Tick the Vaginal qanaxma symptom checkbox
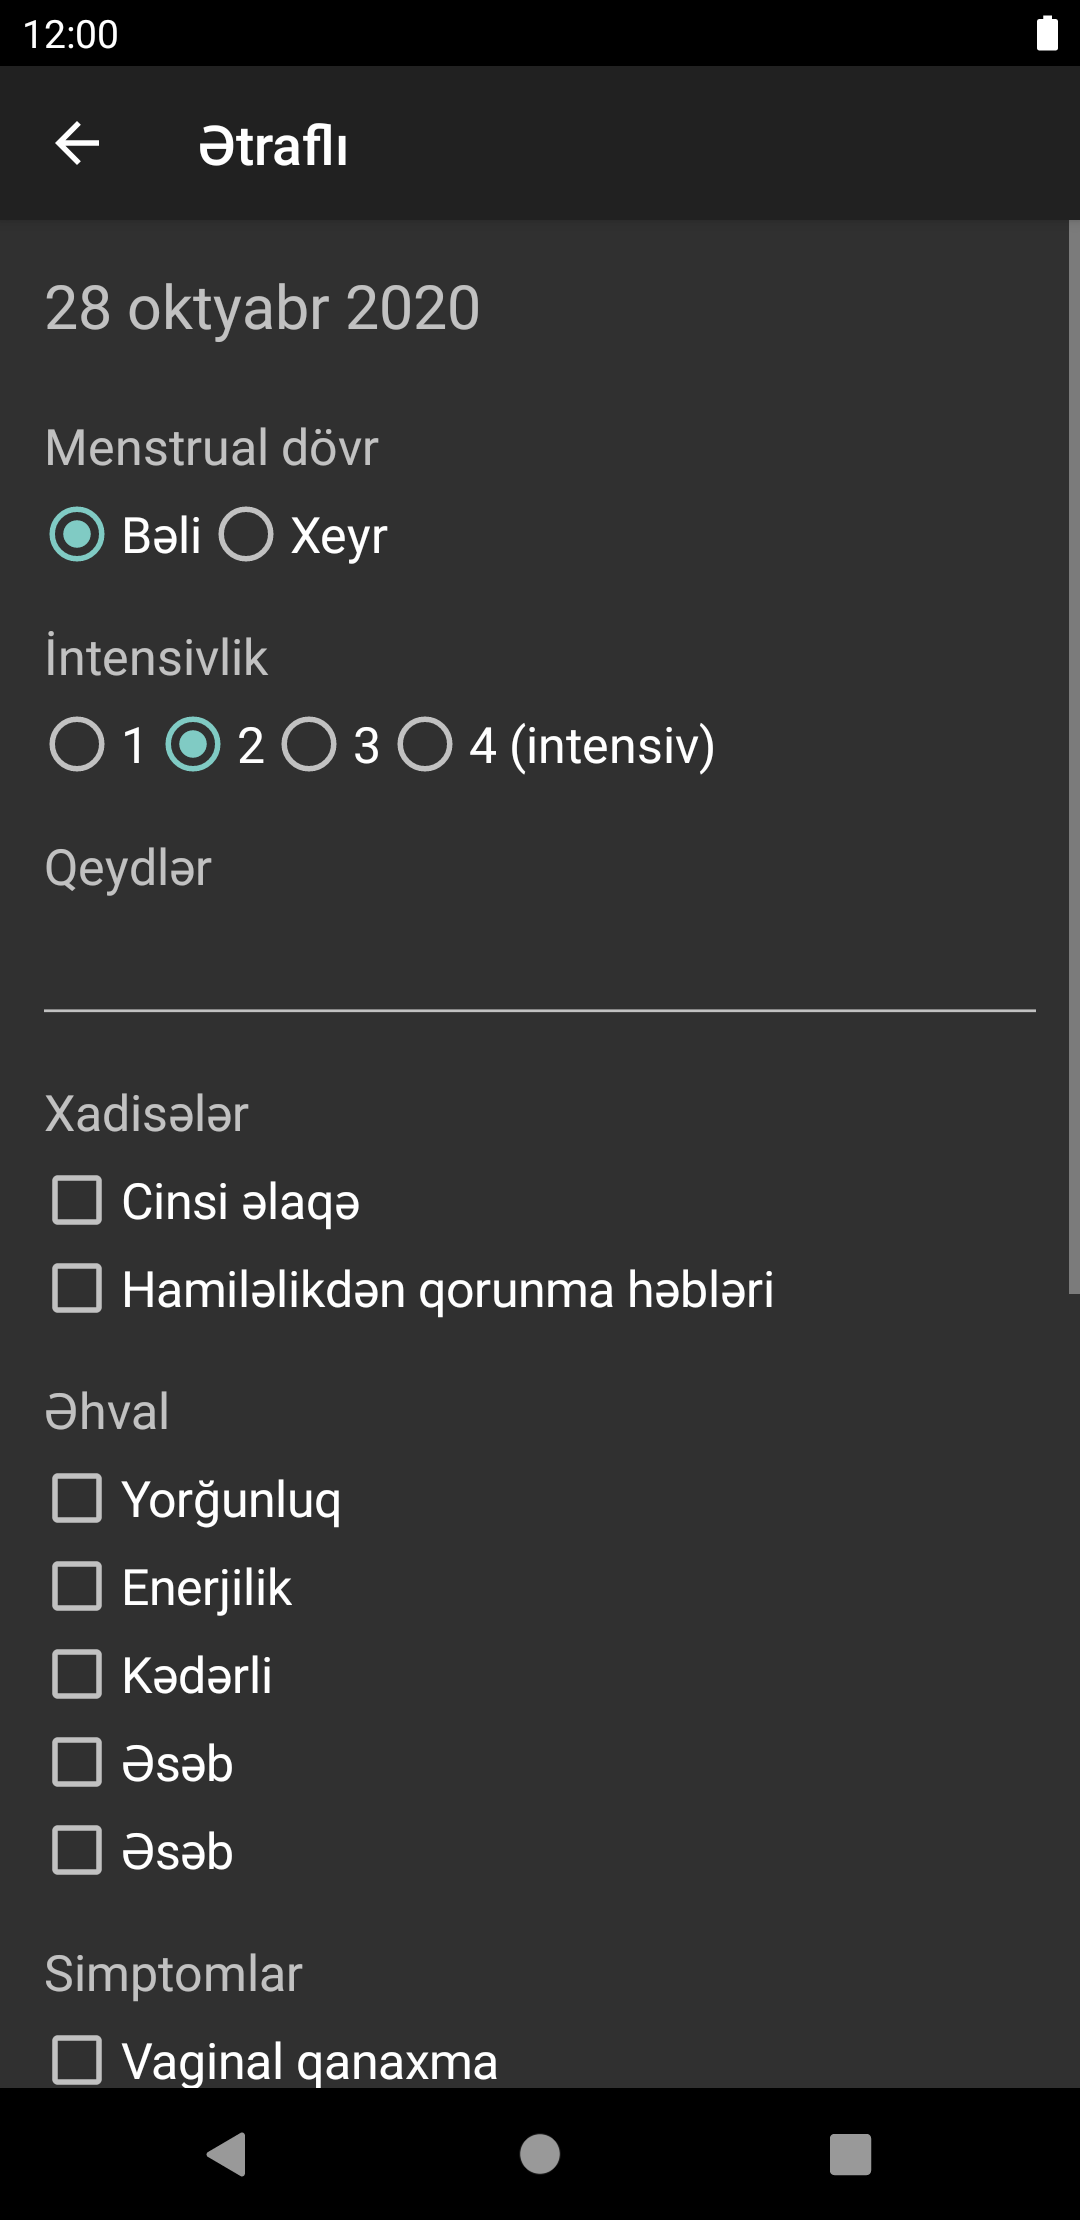Viewport: 1080px width, 2220px height. pos(77,2060)
